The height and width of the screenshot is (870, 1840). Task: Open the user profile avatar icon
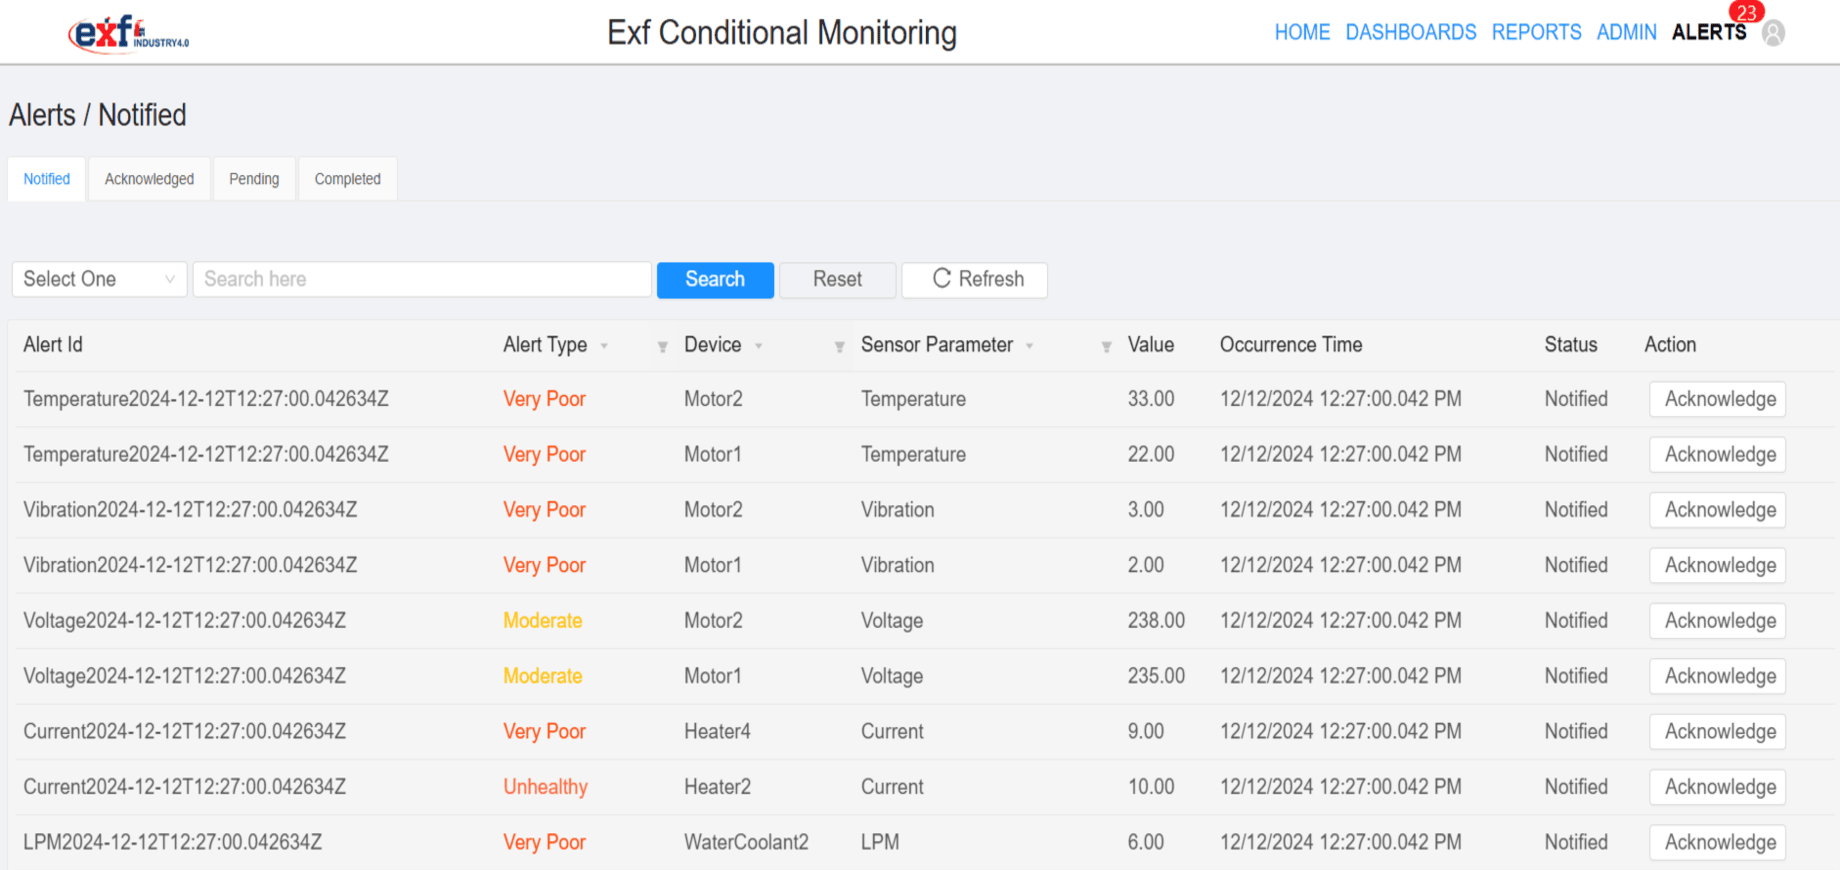point(1773,33)
